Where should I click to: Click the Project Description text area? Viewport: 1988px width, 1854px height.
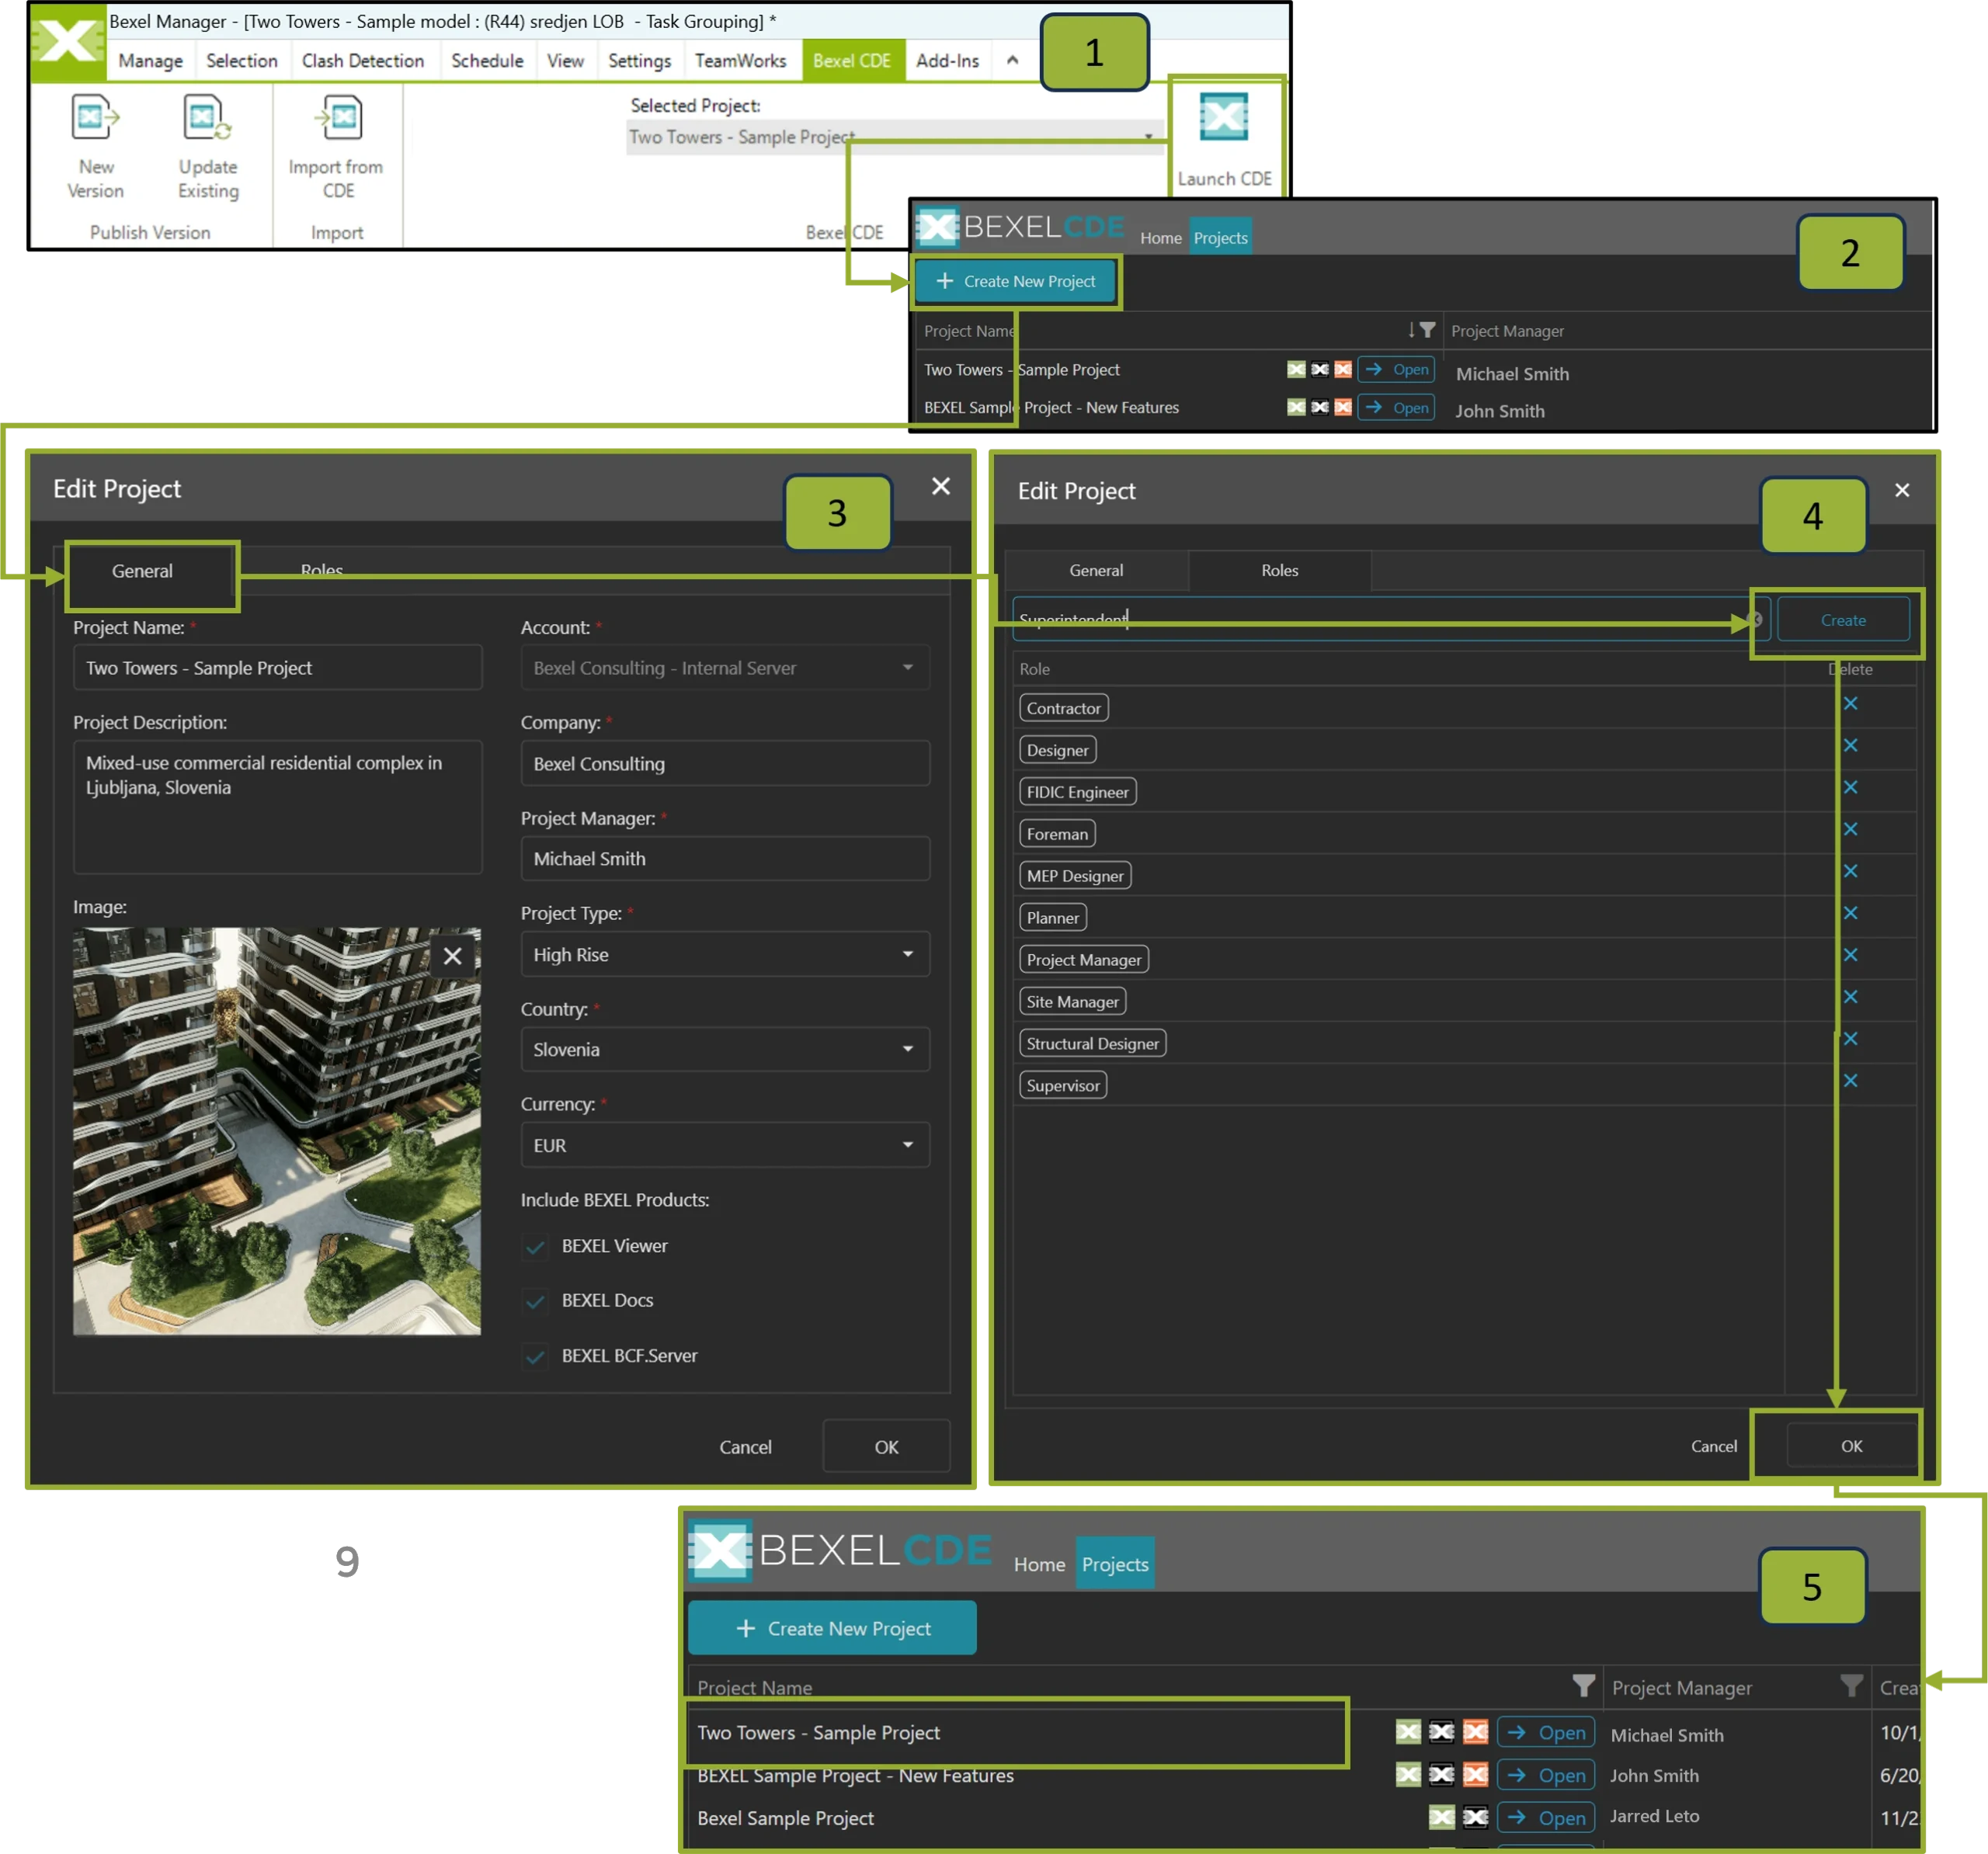(277, 806)
